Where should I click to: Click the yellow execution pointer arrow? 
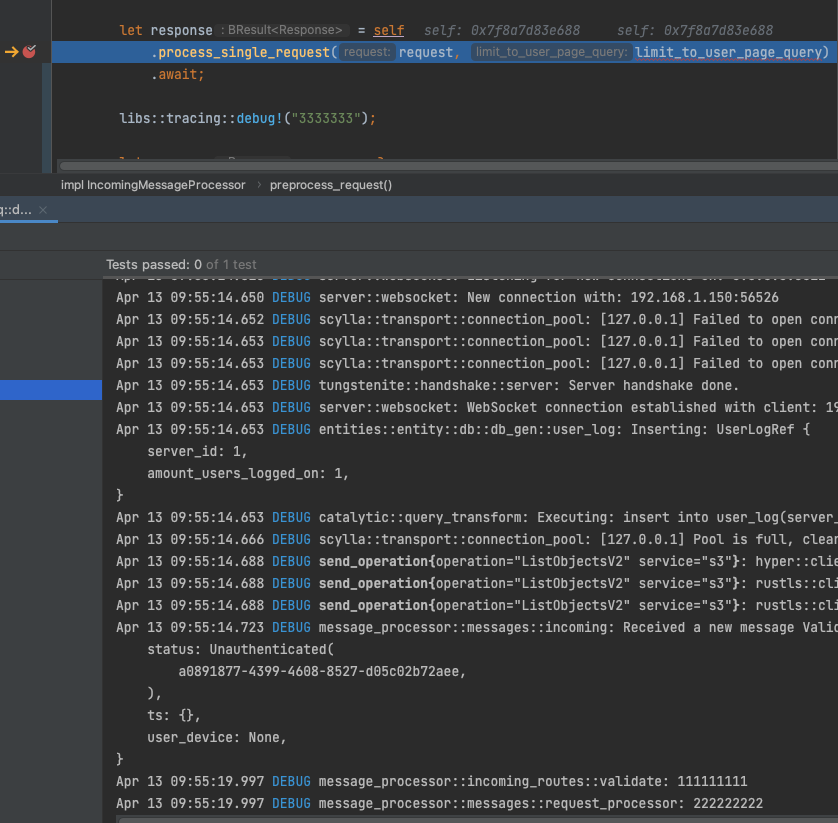click(x=12, y=52)
